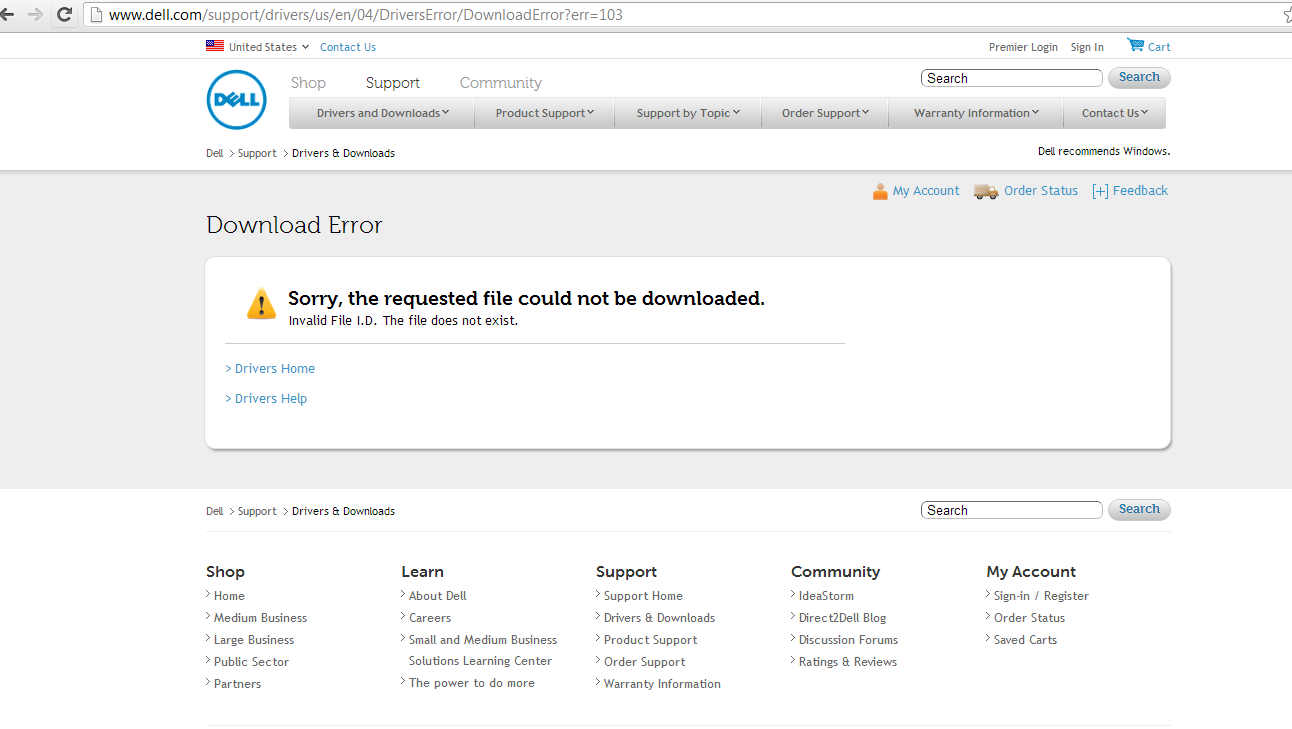
Task: Expand Warranty Information dropdown
Action: coord(976,113)
